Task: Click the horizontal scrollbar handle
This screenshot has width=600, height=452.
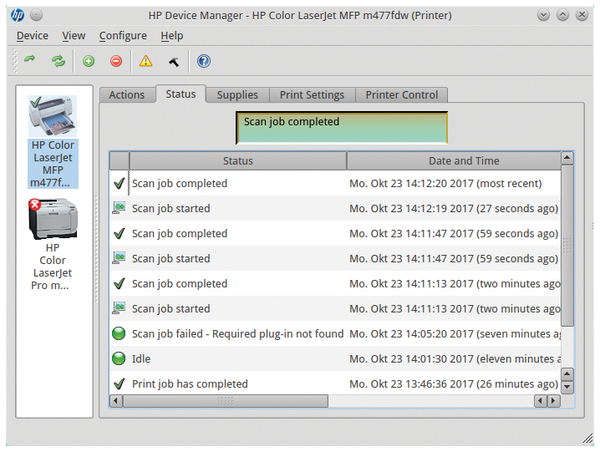Action: 225,401
